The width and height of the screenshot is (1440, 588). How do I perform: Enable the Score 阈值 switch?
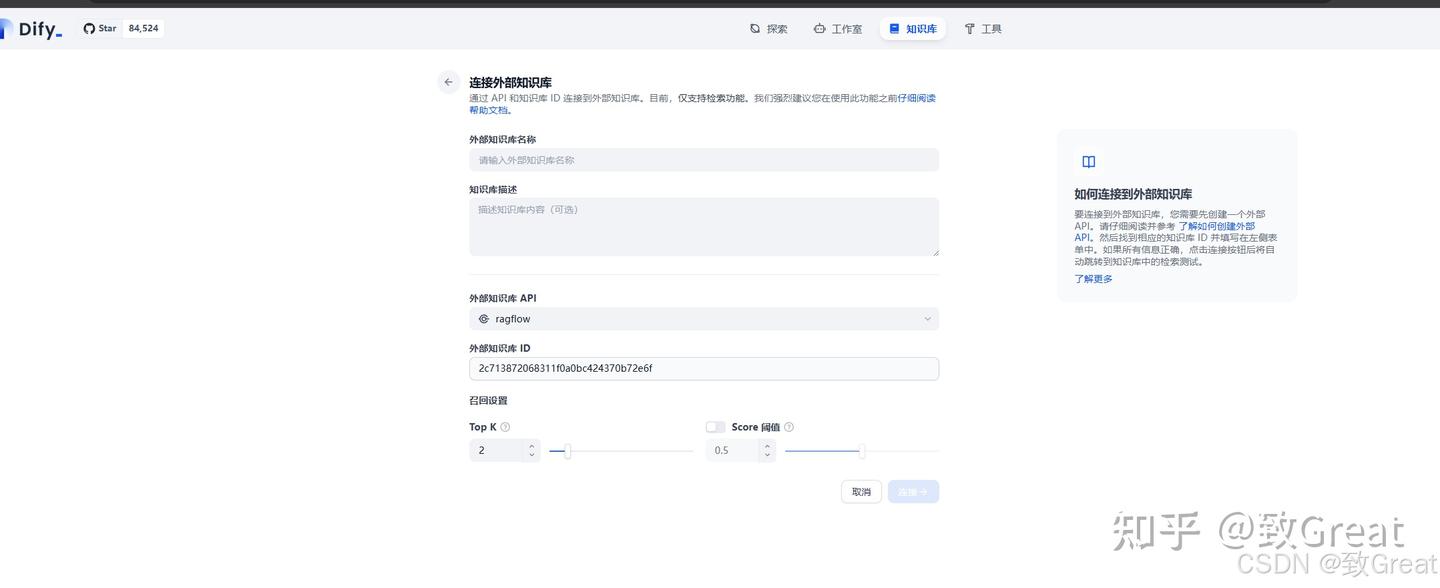tap(715, 426)
